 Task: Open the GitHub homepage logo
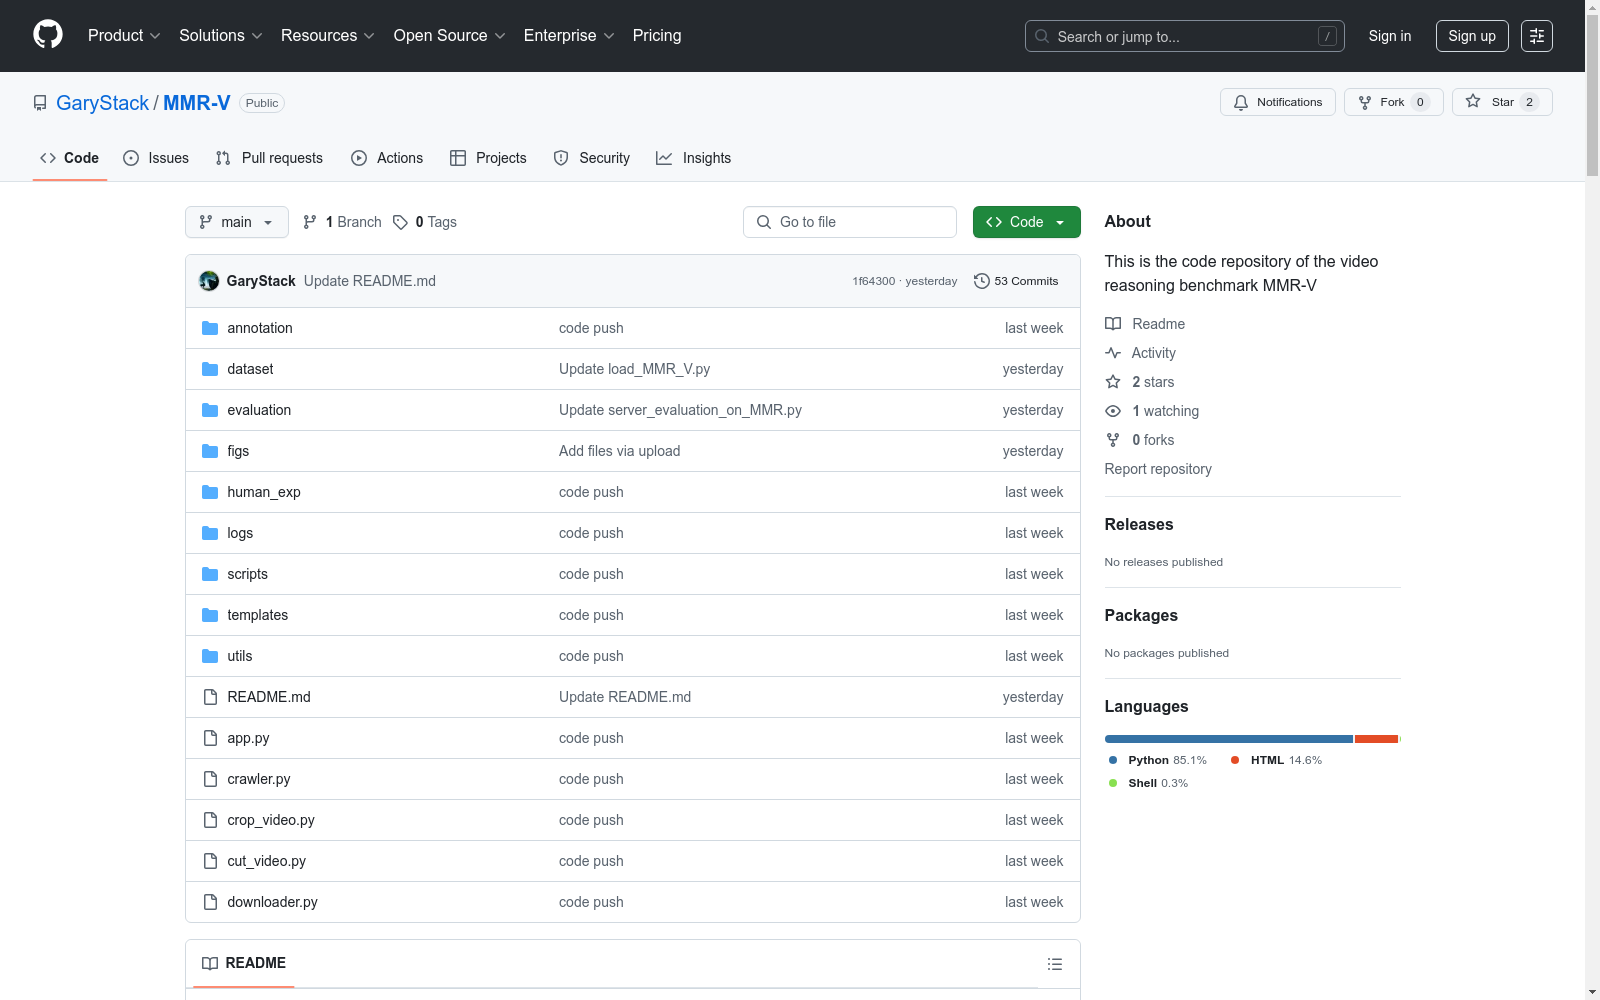pyautogui.click(x=48, y=35)
